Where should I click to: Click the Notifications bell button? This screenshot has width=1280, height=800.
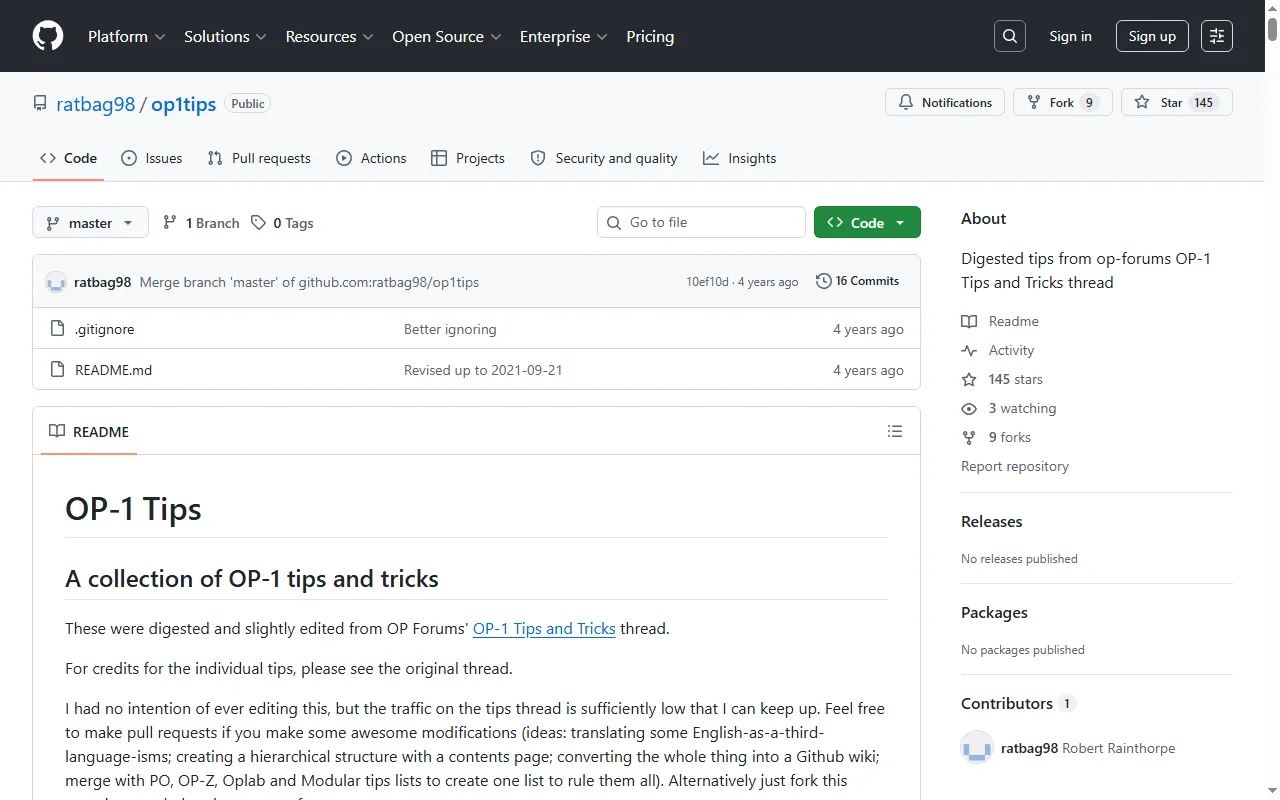(945, 102)
